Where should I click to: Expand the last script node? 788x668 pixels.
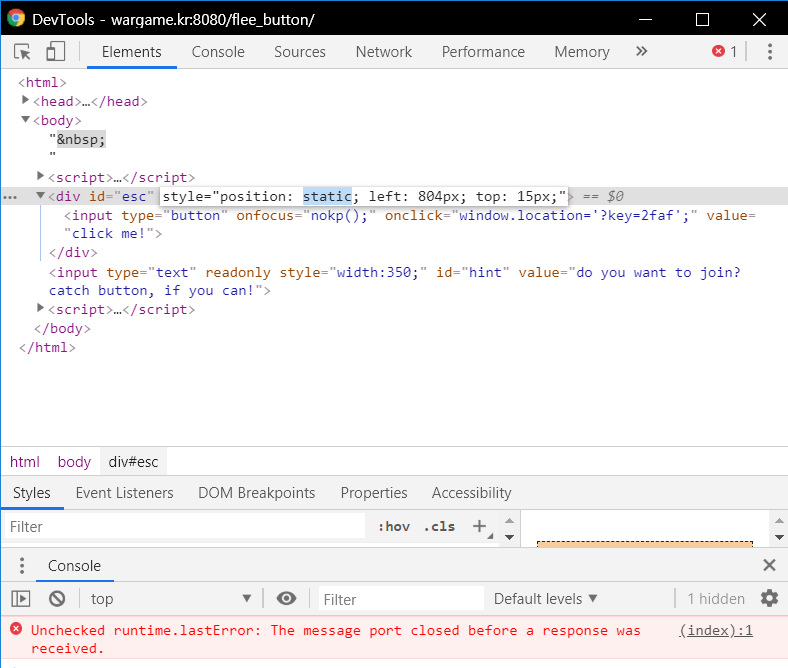[x=40, y=309]
